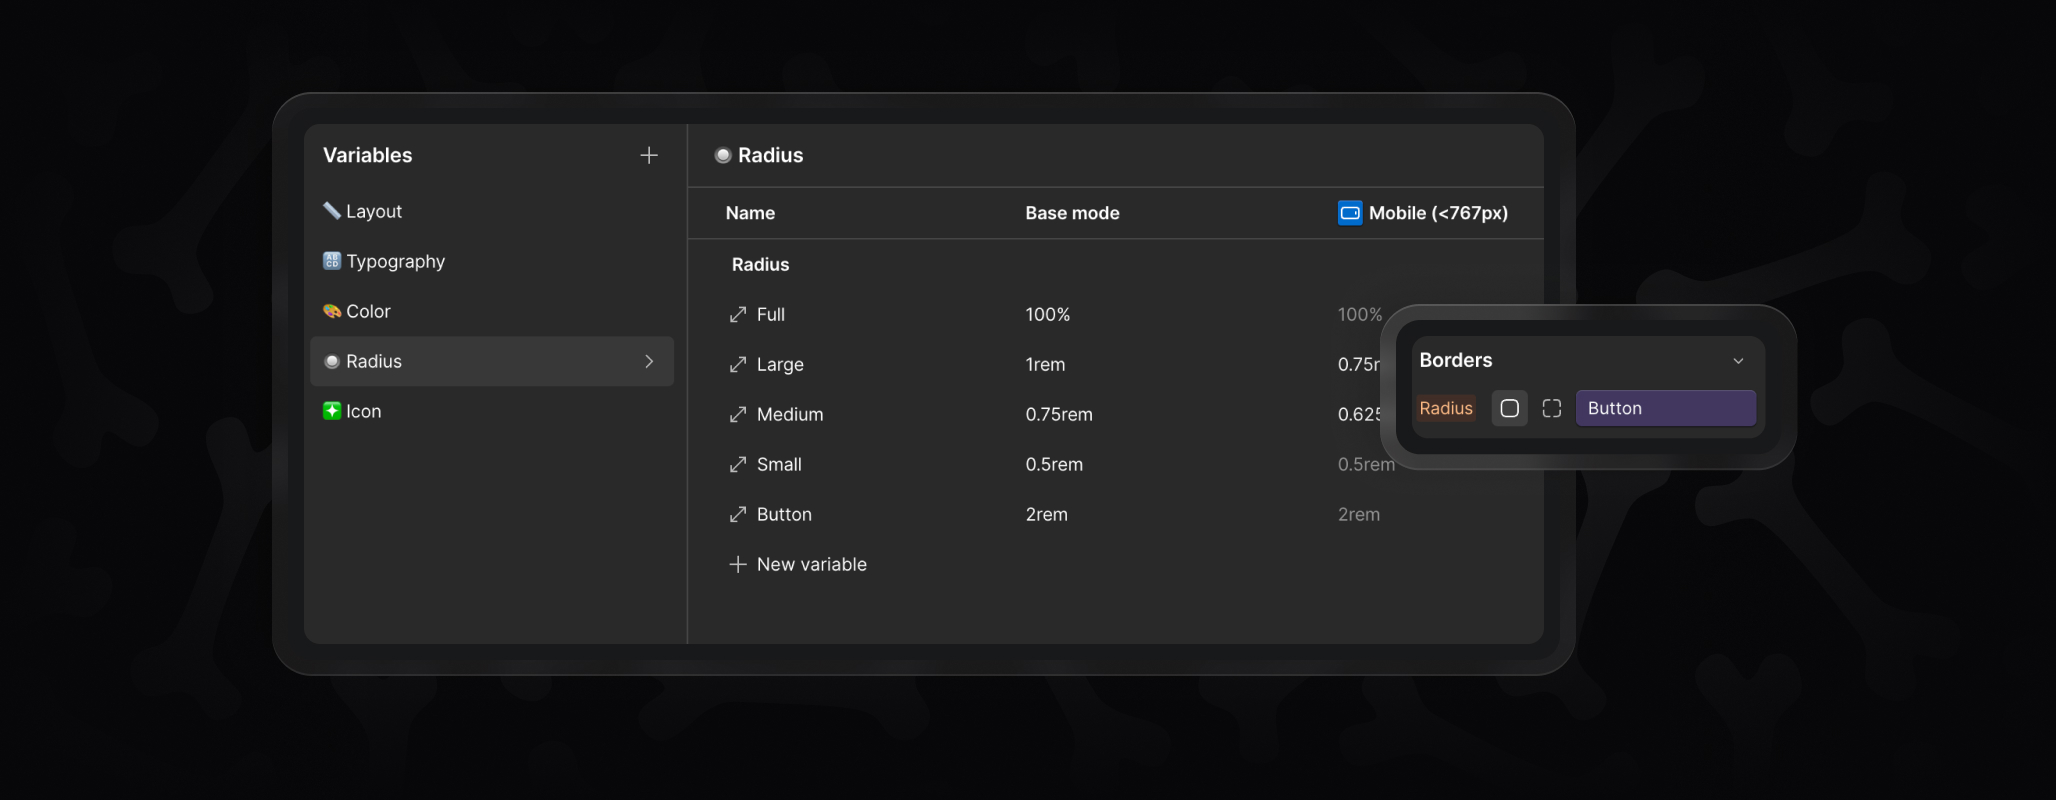
Task: Expand the Radius collection chevron
Action: 649,361
